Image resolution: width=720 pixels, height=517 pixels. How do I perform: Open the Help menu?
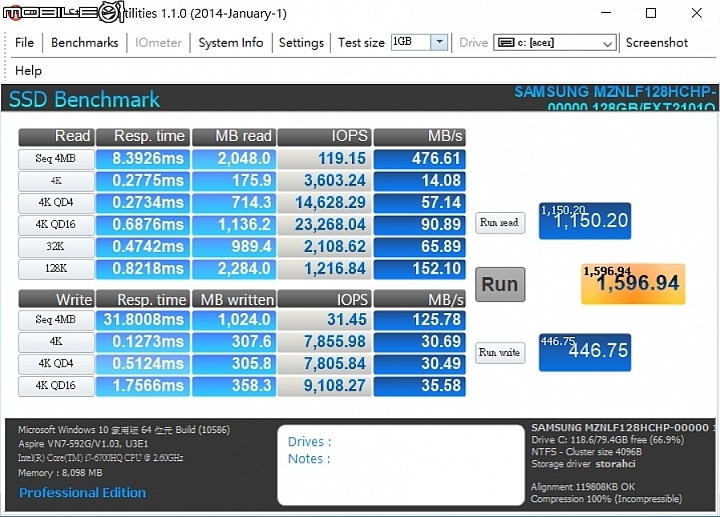(28, 71)
